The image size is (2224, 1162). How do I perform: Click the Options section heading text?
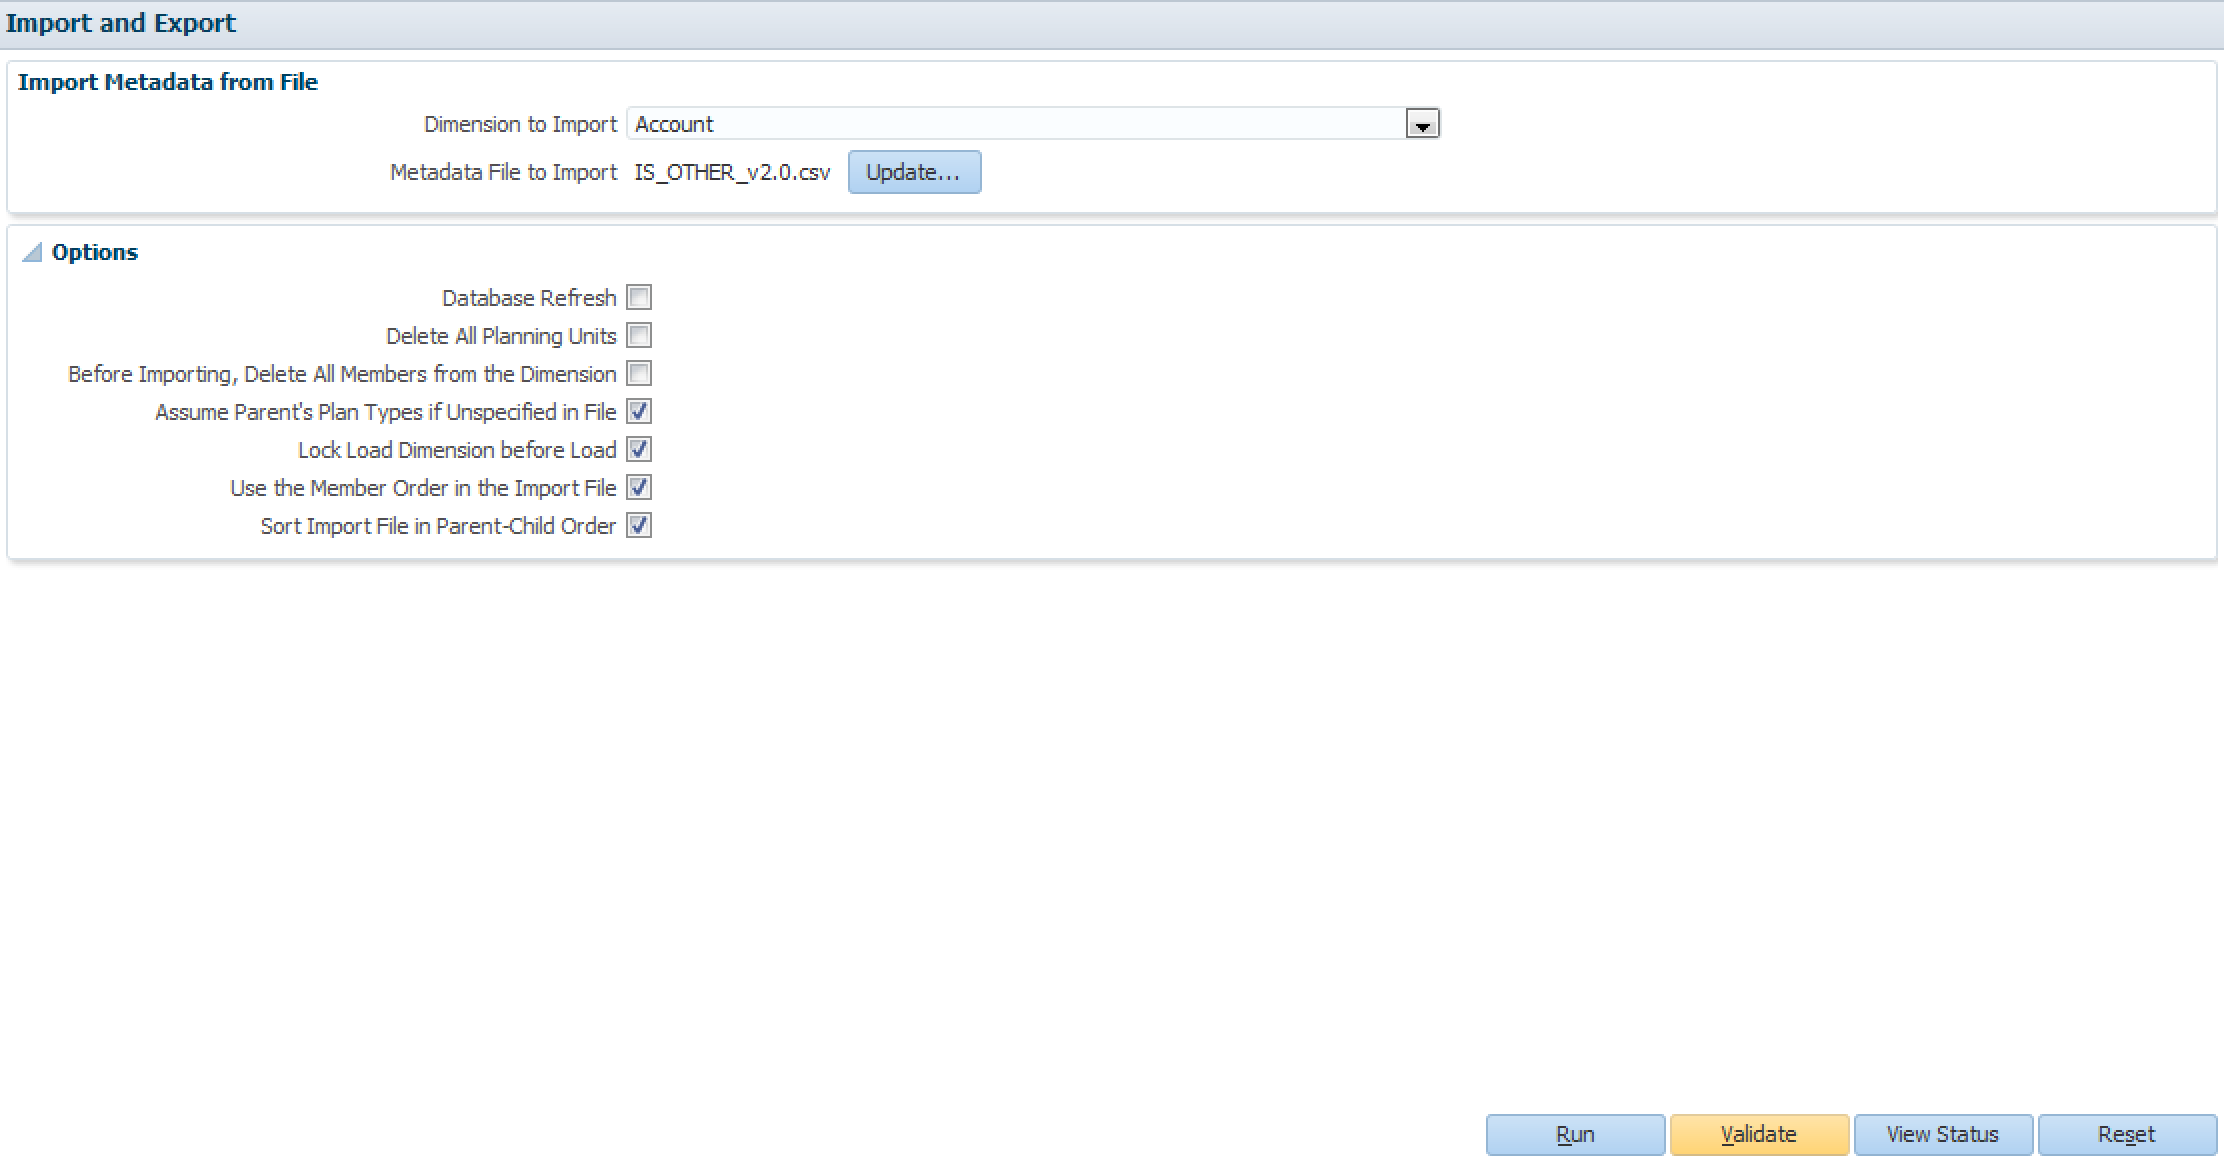[x=95, y=252]
